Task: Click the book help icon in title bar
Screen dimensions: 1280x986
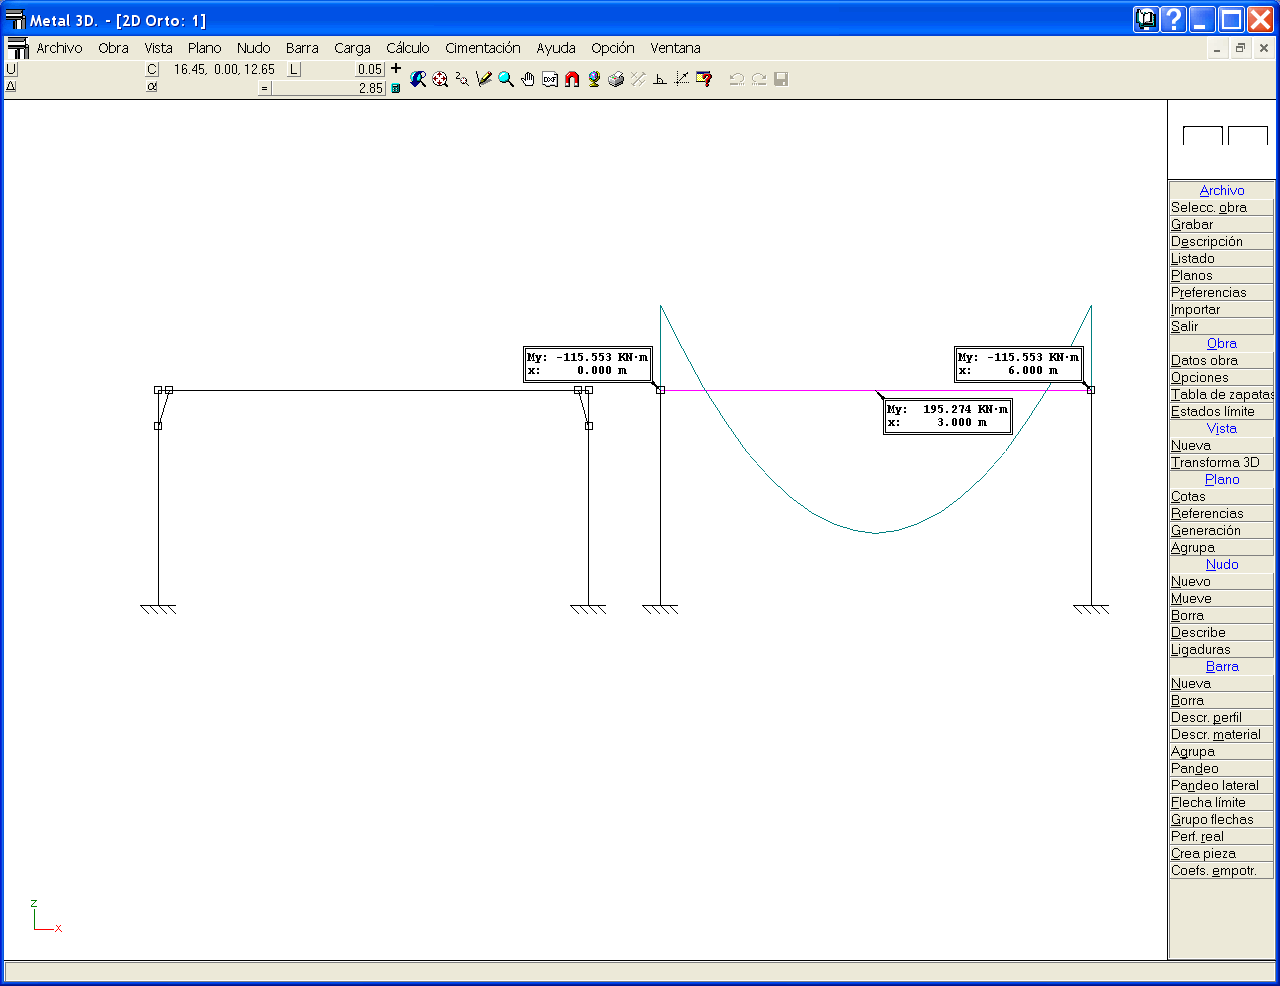Action: click(1146, 19)
